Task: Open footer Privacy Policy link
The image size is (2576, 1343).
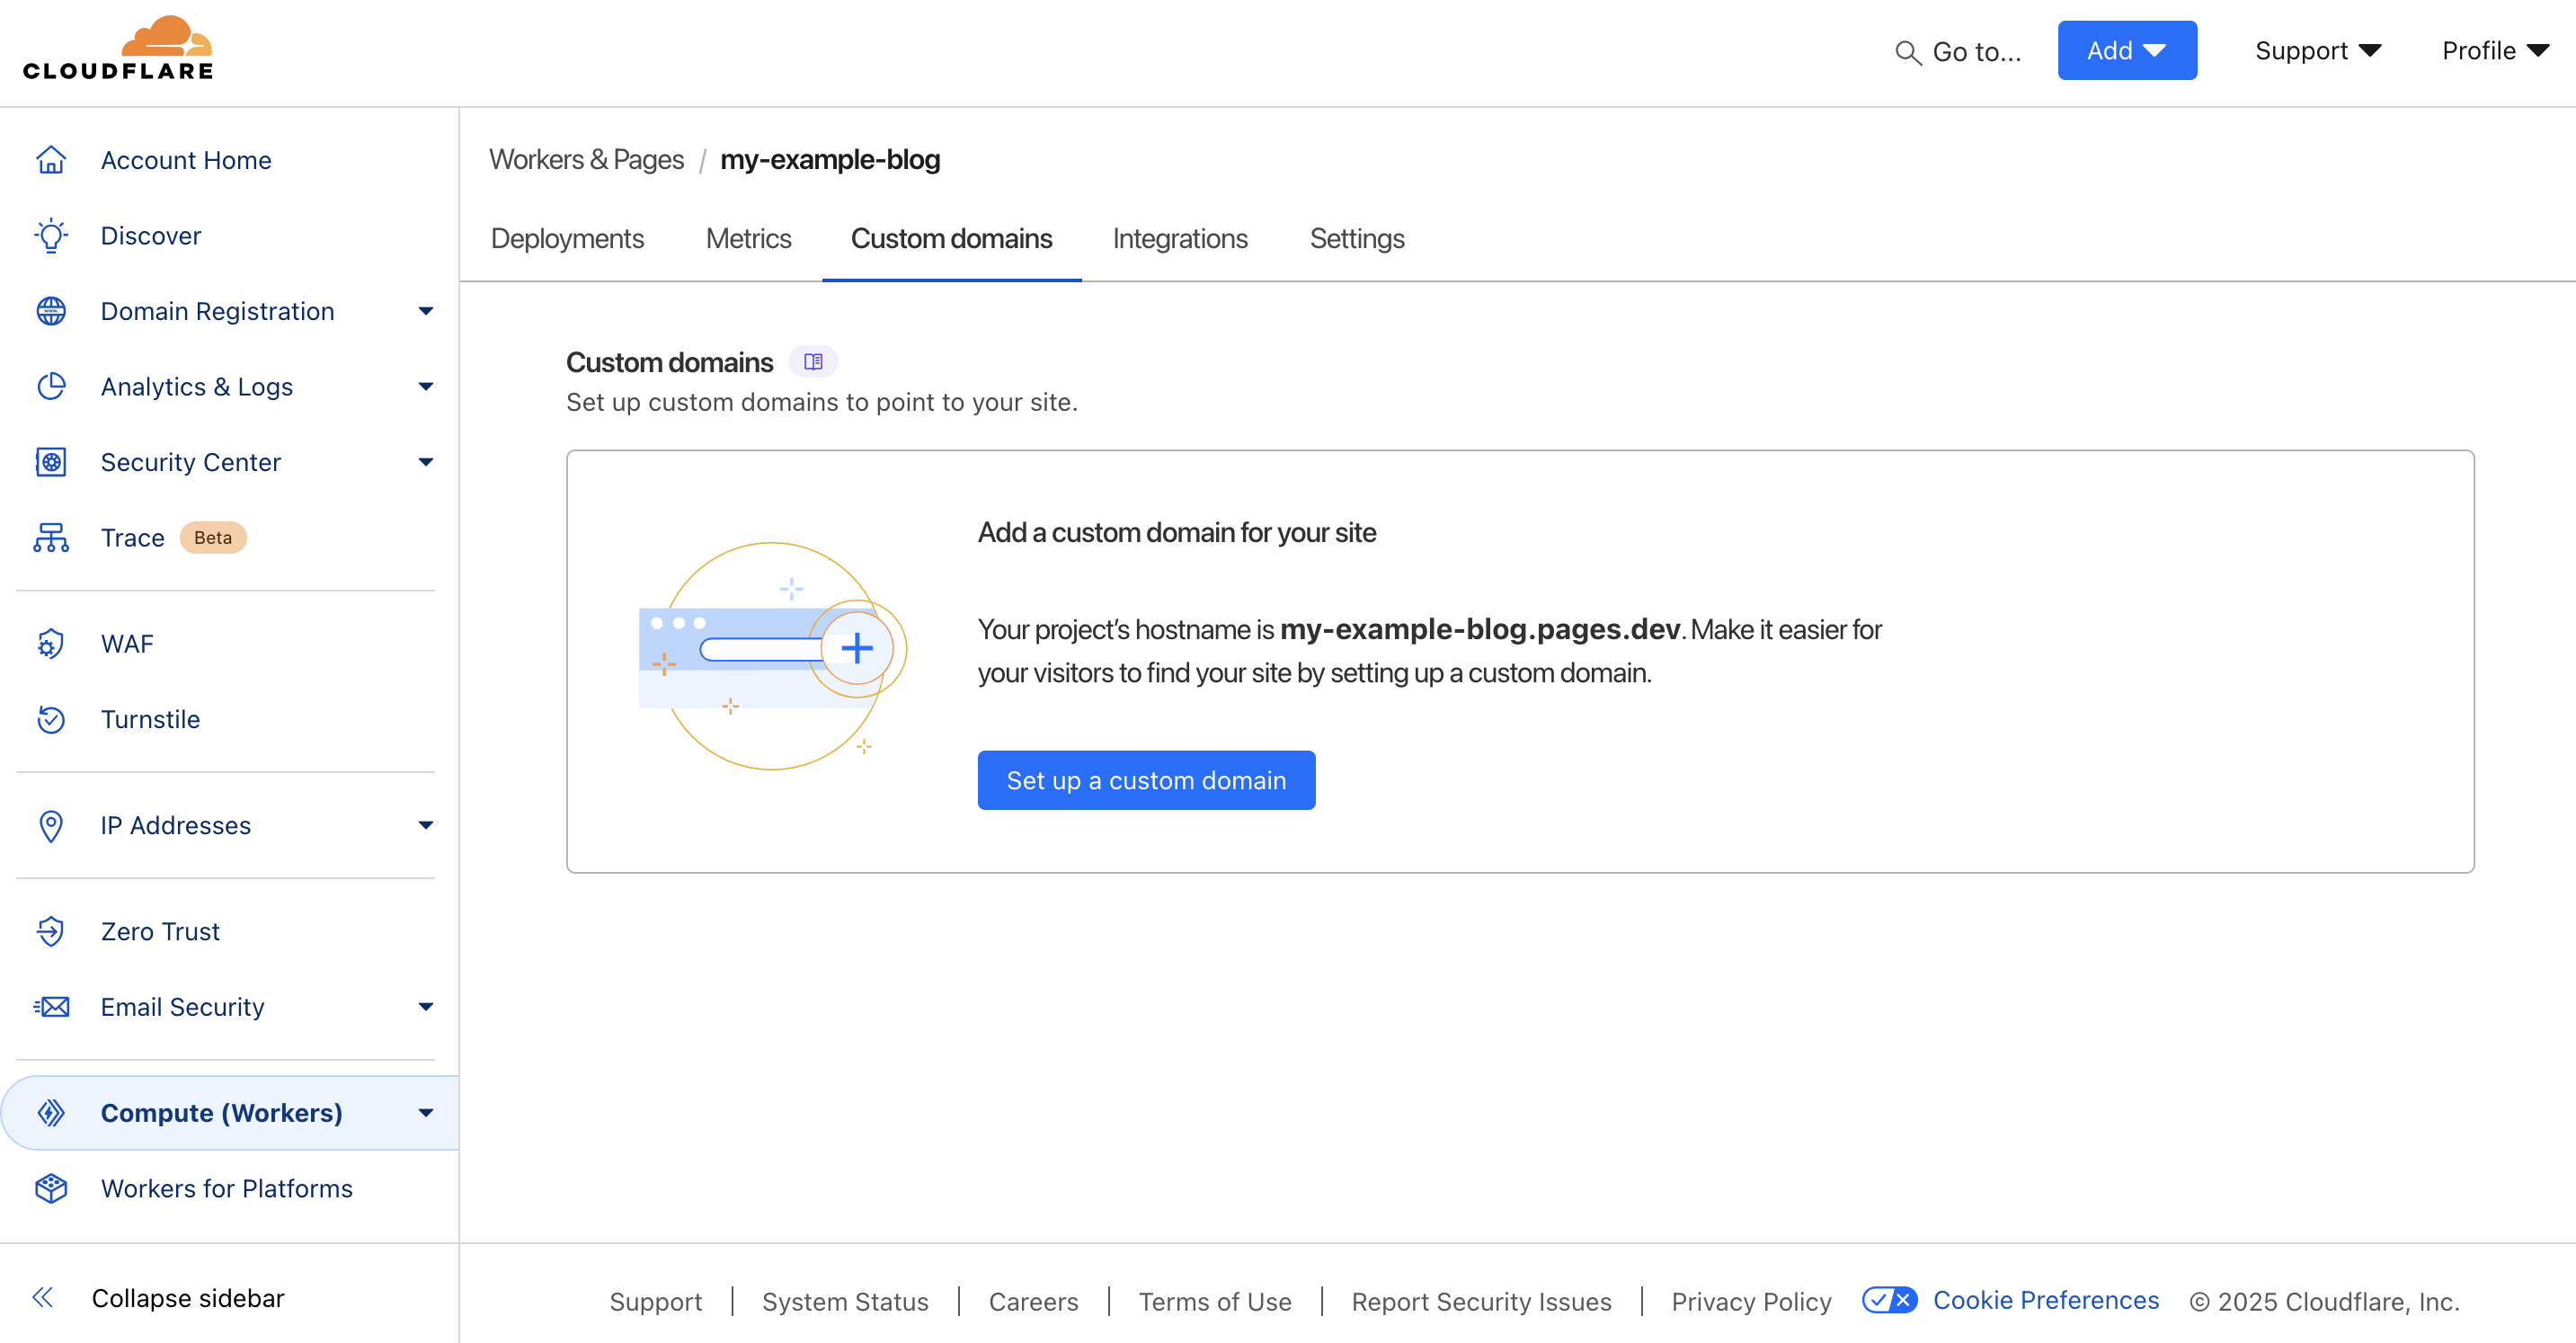Action: 1751,1302
